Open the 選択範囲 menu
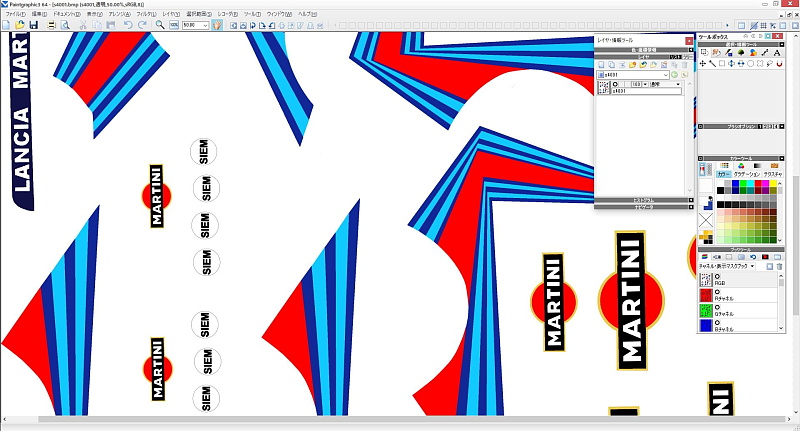The image size is (800, 431). point(198,14)
